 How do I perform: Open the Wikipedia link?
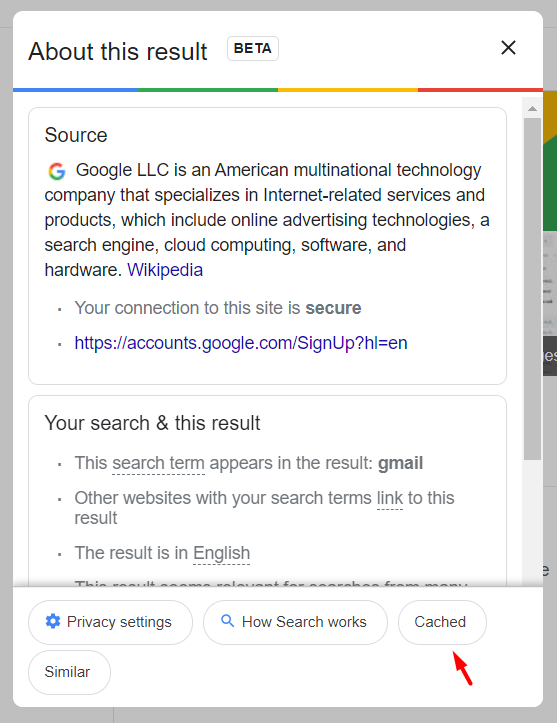click(x=165, y=270)
